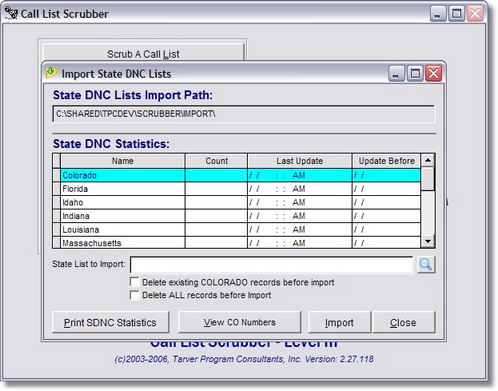Screen dimensions: 498x391
Task: Click the Count column header
Action: [x=216, y=161]
